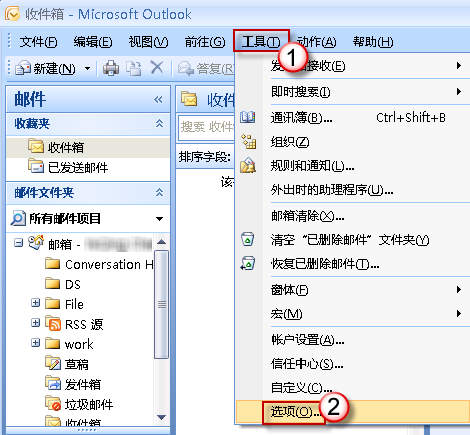Click the 新建(N) button
The width and height of the screenshot is (470, 435).
[45, 69]
